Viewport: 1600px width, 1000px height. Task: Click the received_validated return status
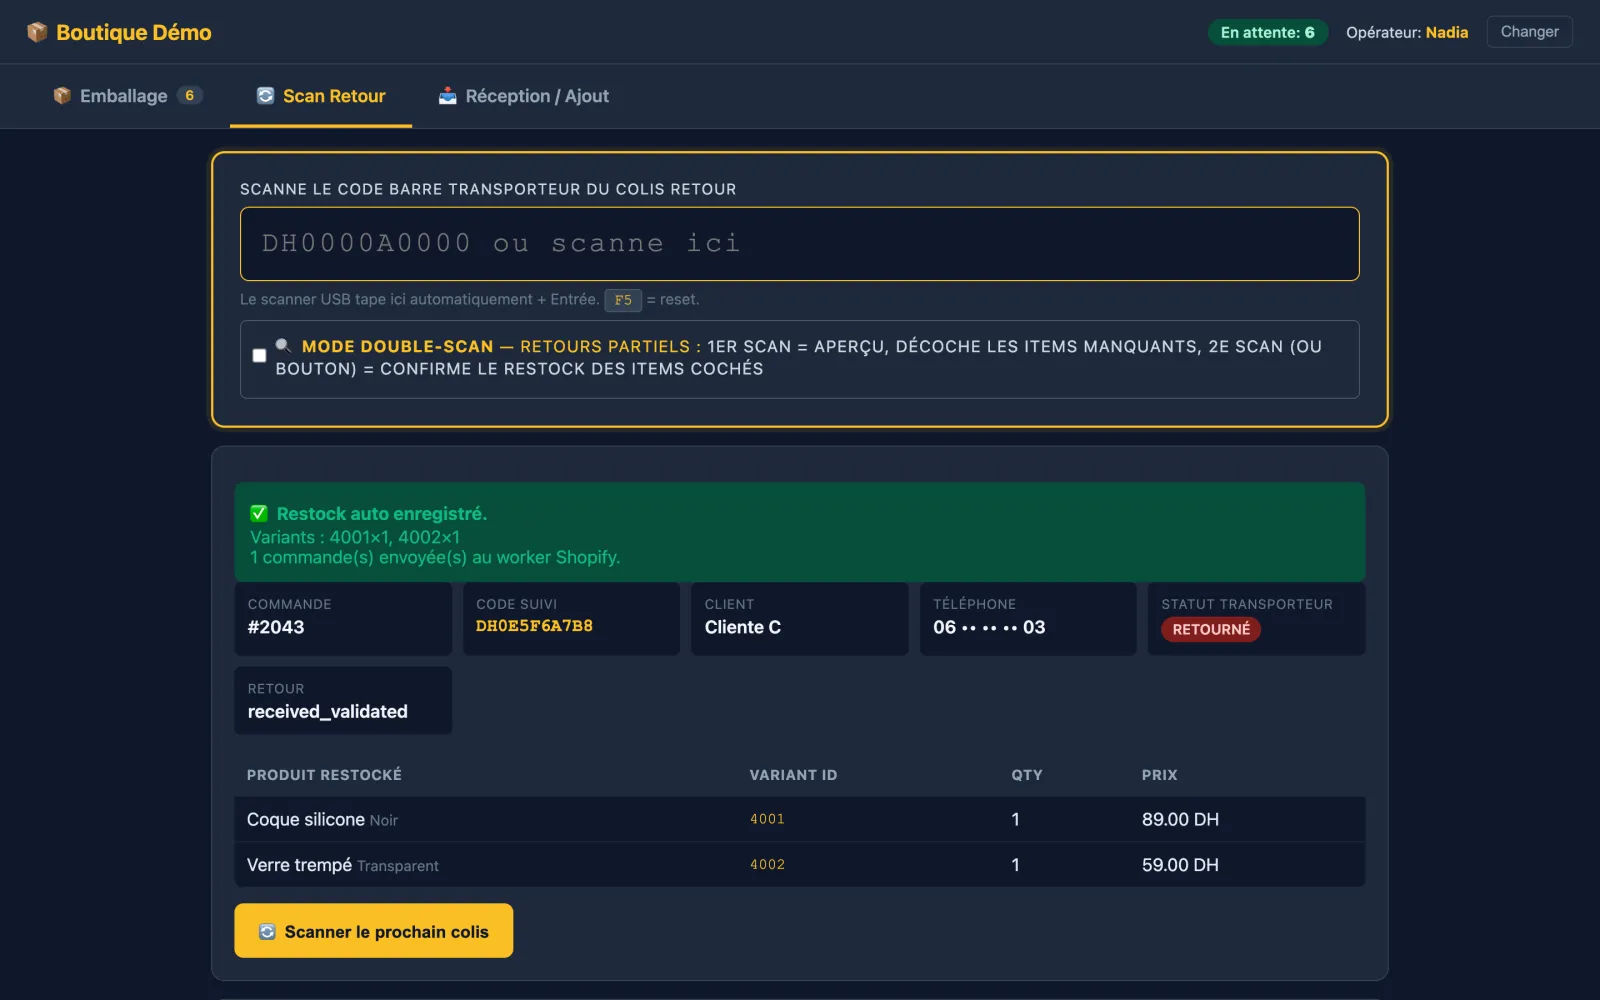[328, 712]
